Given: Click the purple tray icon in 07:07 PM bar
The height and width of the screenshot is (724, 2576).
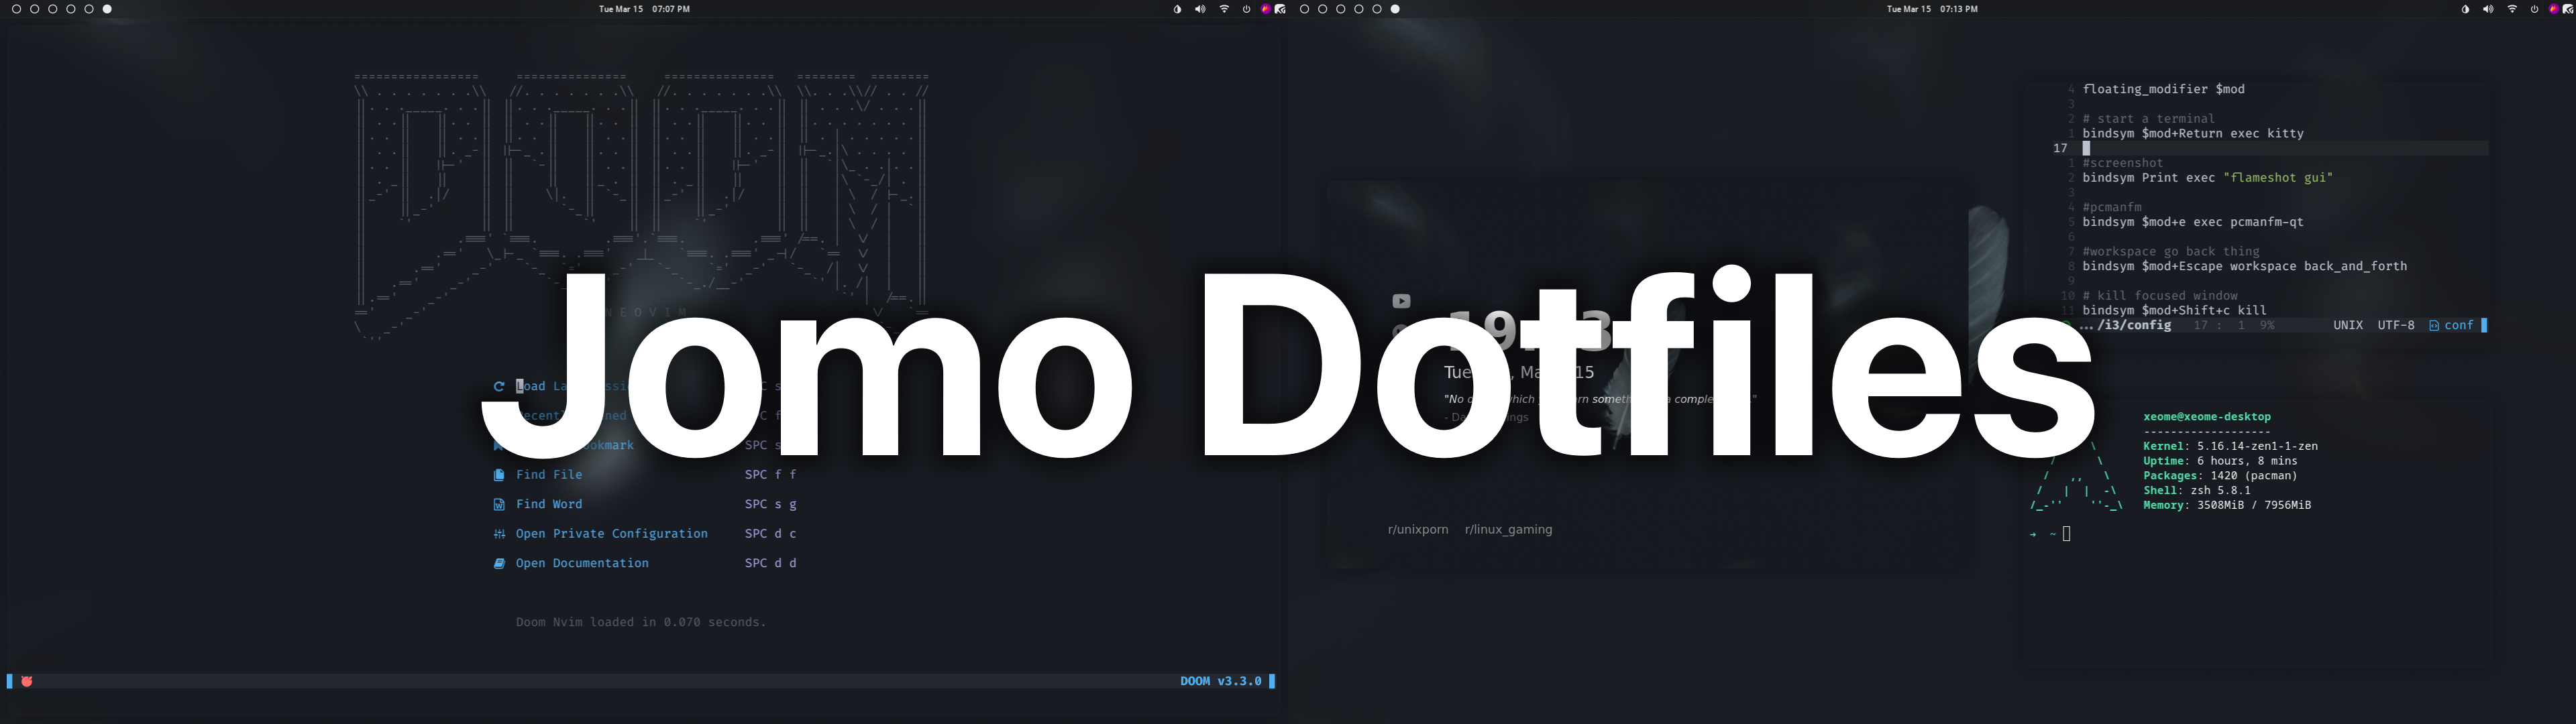Looking at the screenshot, I should [1266, 9].
